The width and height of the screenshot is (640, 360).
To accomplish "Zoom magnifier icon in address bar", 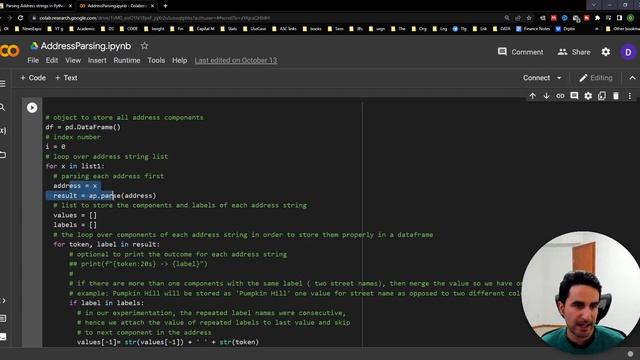I will [507, 18].
